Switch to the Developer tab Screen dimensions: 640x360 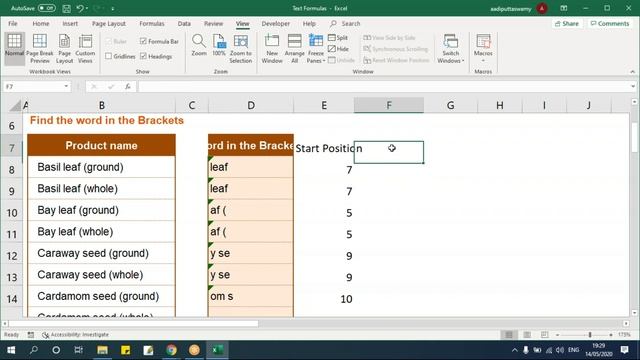click(x=276, y=24)
